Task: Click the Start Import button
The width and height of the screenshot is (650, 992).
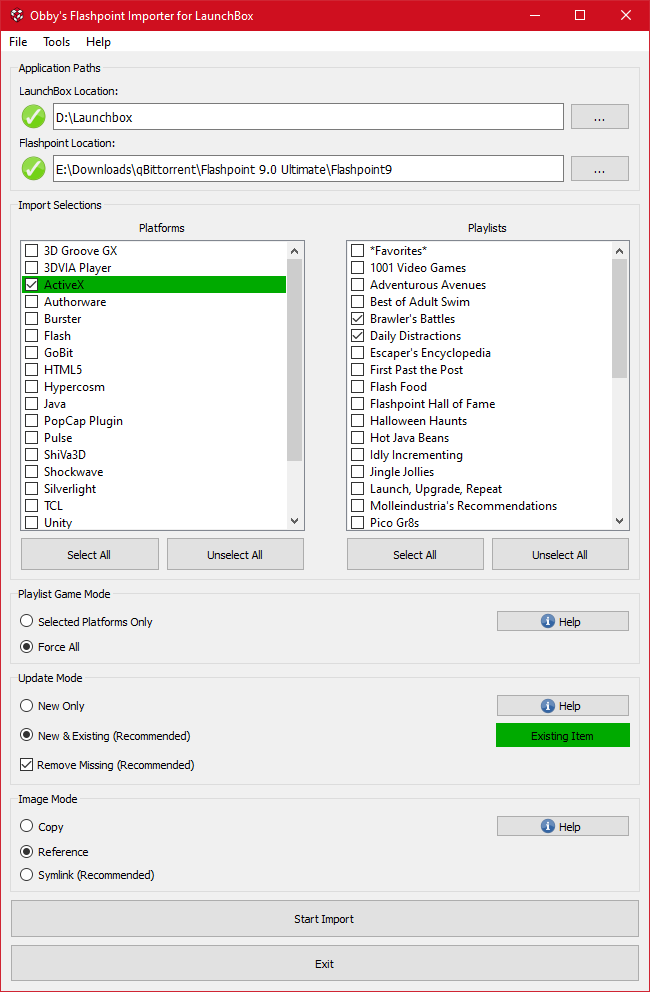Action: point(325,919)
